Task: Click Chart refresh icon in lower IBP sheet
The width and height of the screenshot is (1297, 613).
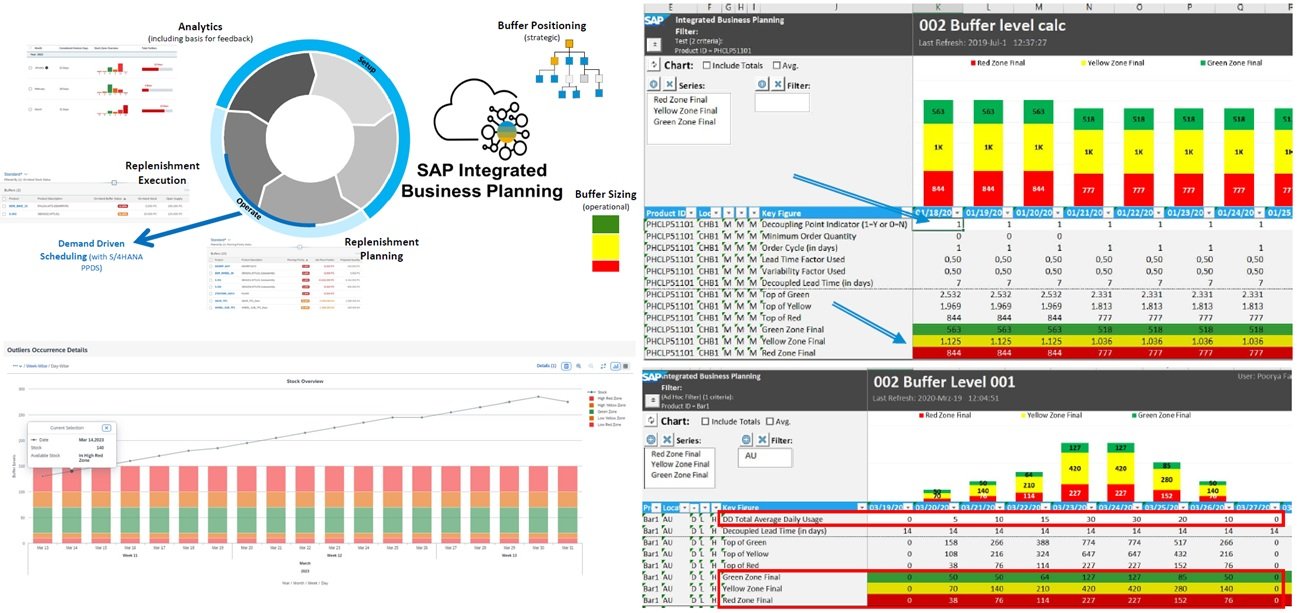Action: pos(651,420)
